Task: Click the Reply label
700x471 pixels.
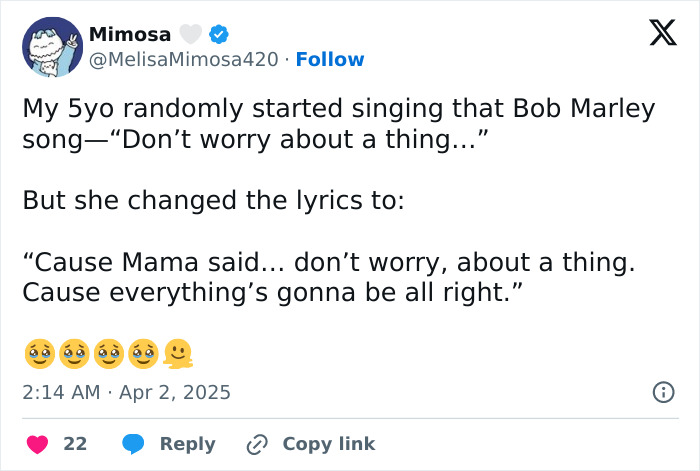Action: [187, 444]
